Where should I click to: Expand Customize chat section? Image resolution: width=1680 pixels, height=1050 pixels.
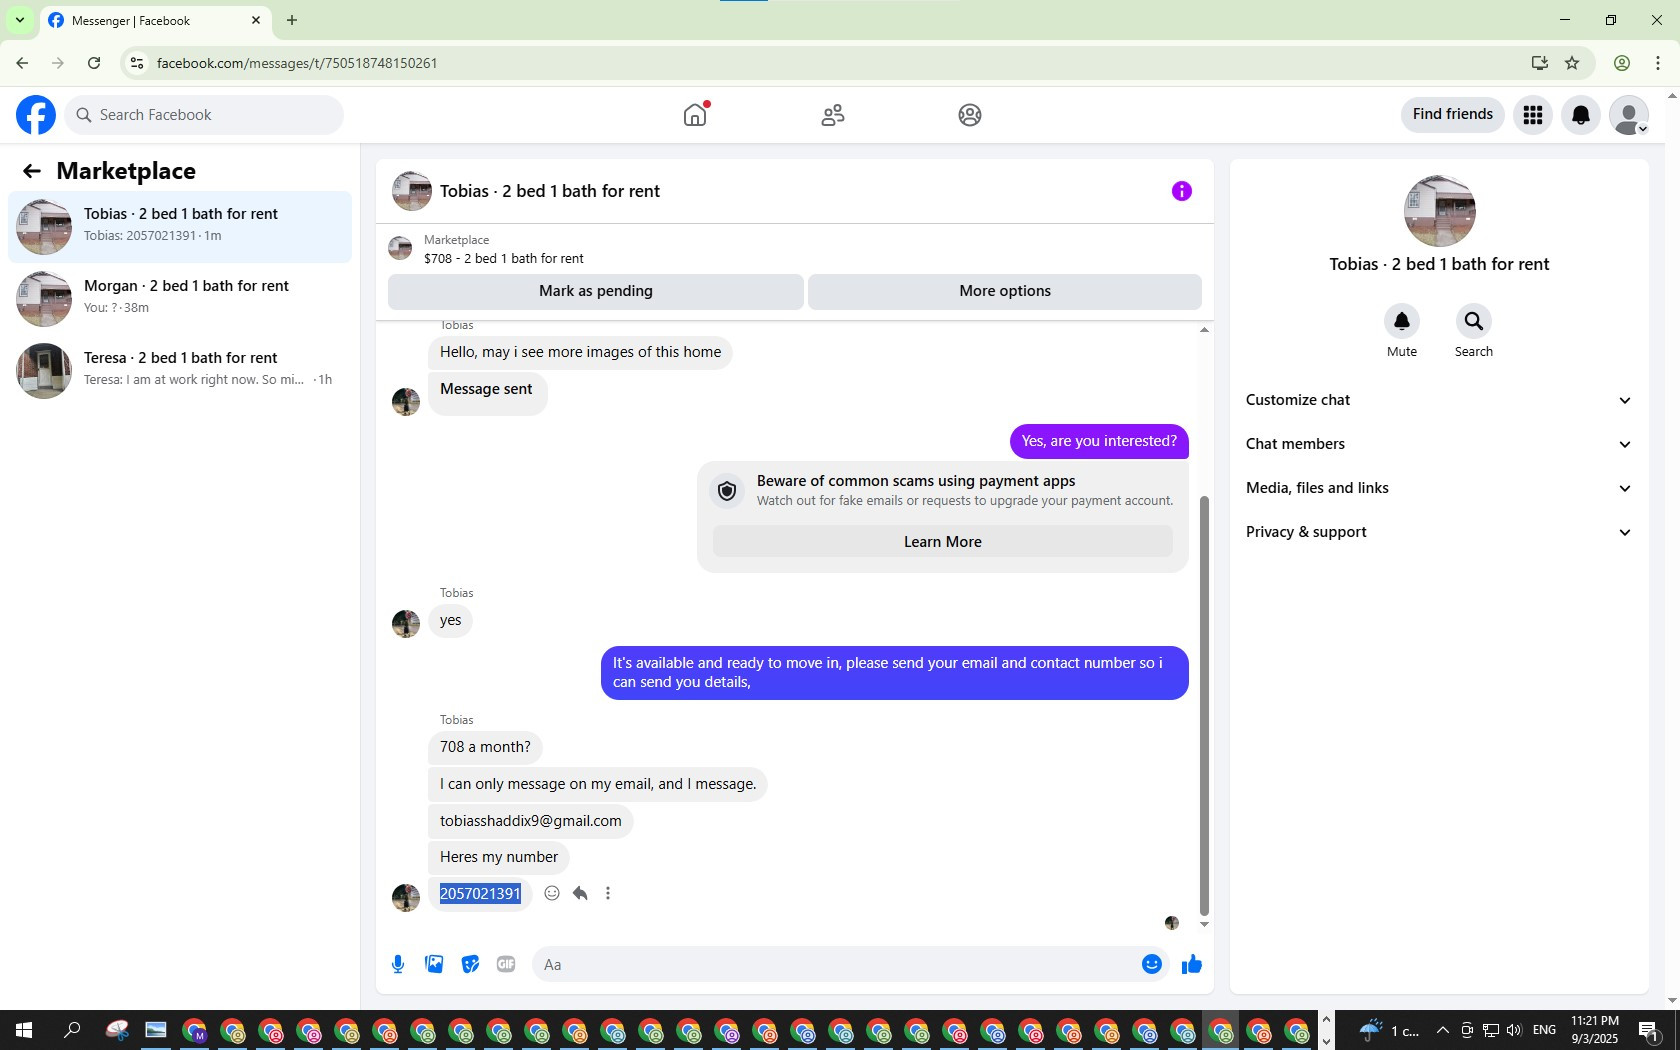pos(1439,400)
